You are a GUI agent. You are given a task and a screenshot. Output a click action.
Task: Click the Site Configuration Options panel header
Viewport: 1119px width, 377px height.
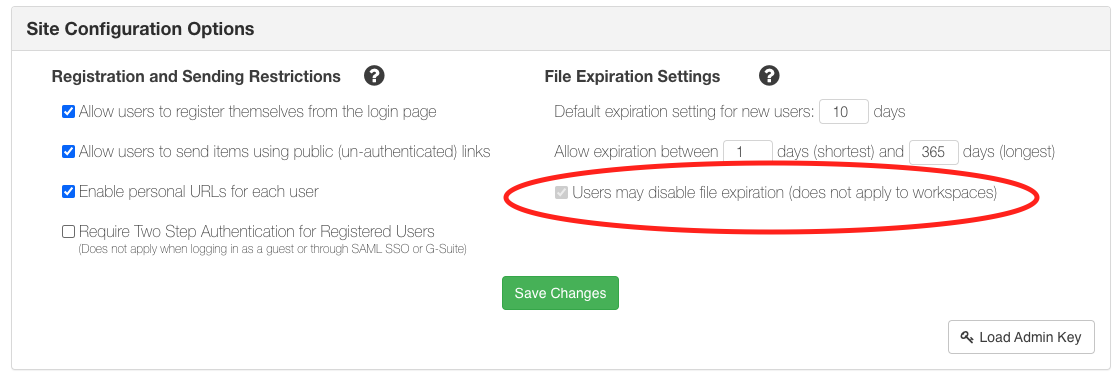pos(560,29)
